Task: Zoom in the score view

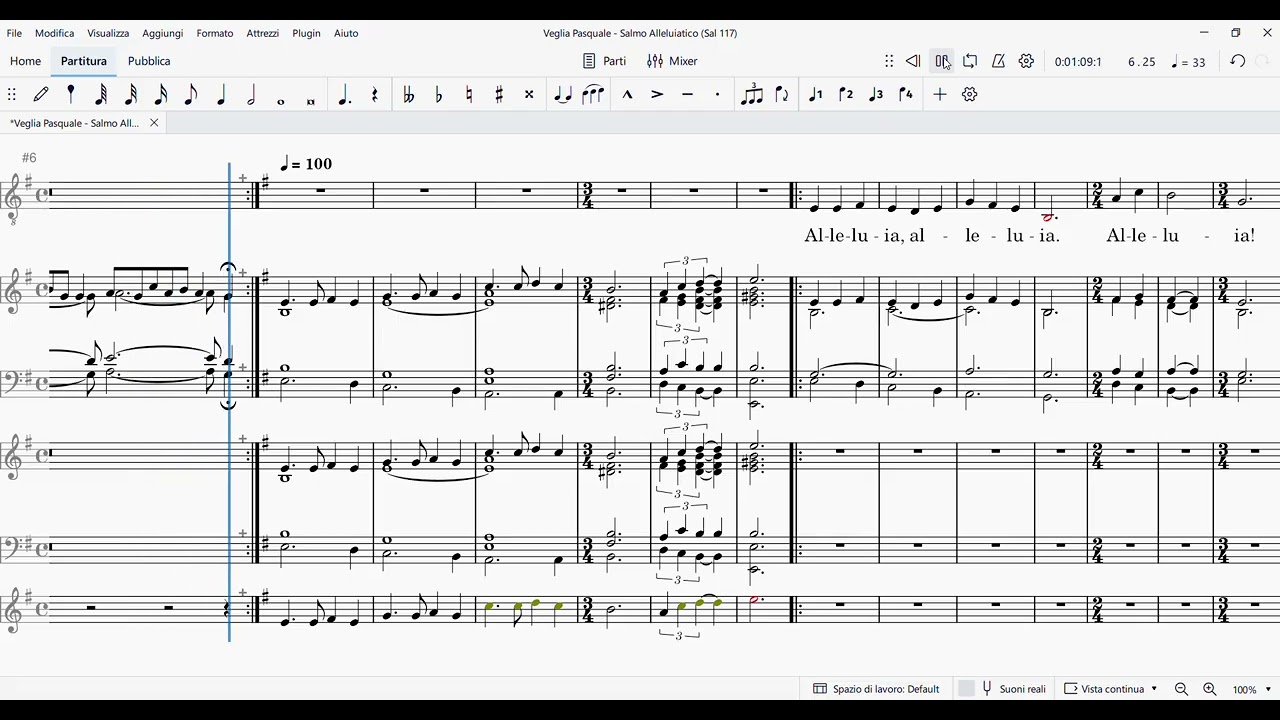Action: pyautogui.click(x=1209, y=689)
